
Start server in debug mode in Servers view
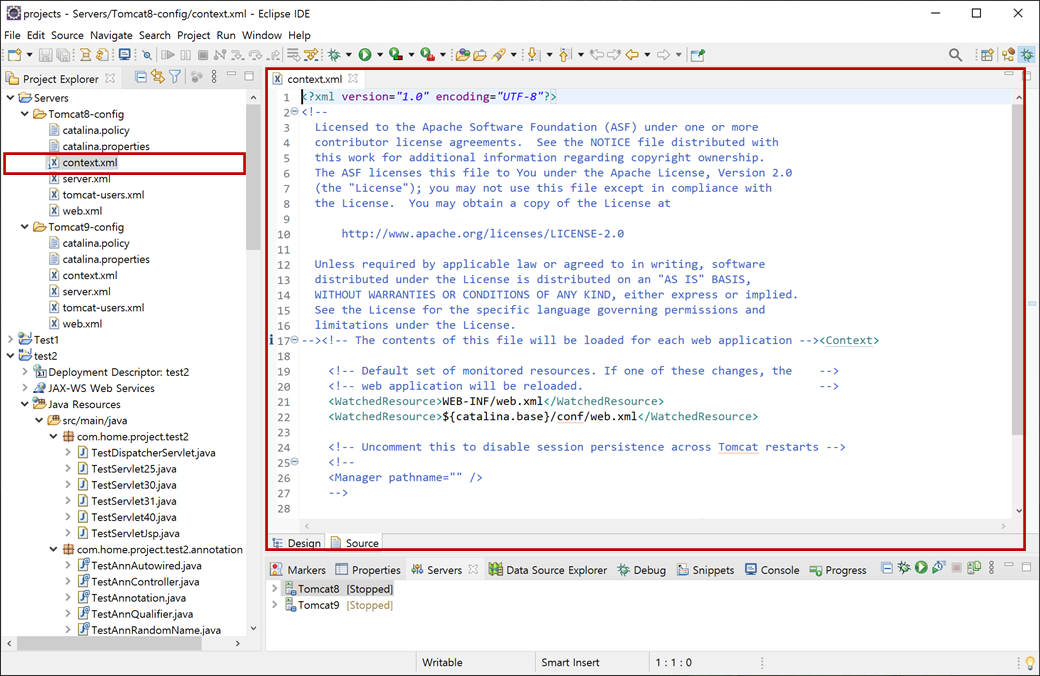point(904,568)
